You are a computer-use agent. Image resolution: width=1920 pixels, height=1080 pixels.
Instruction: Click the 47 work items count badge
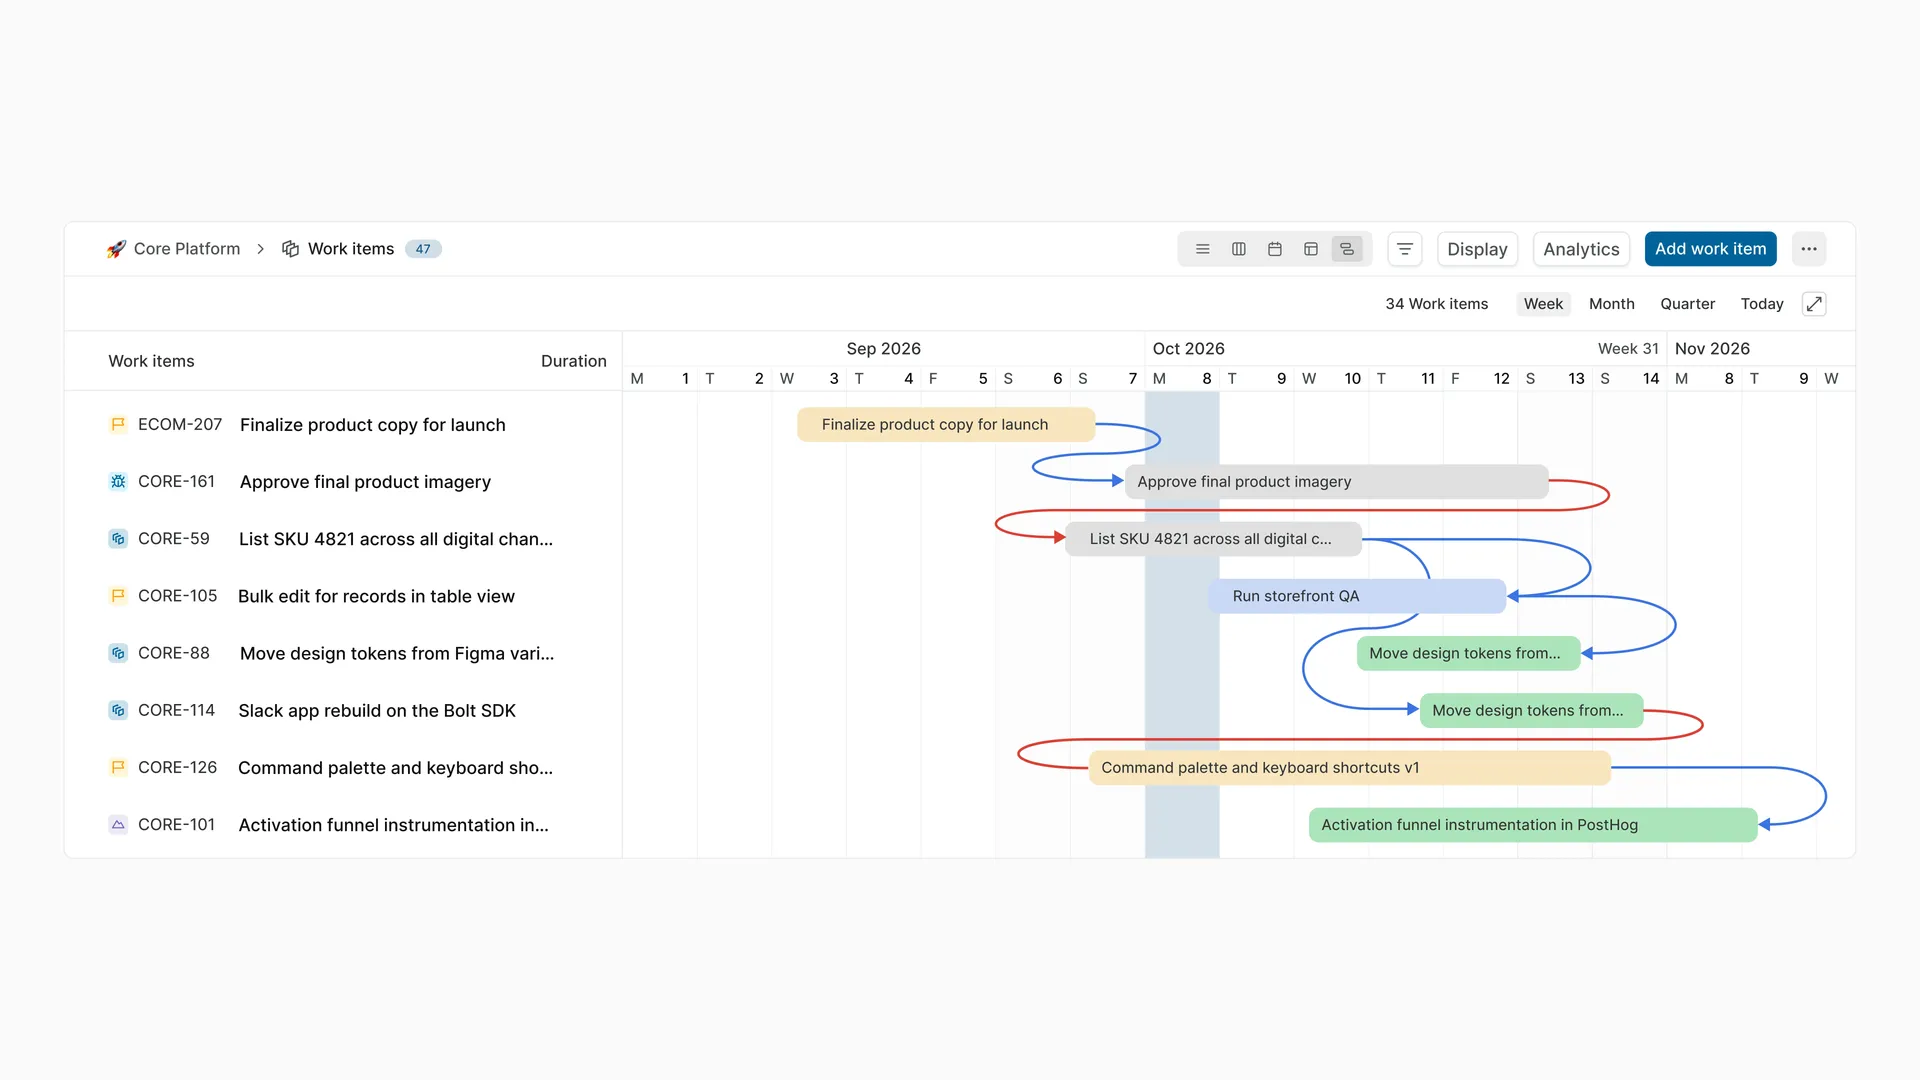423,249
